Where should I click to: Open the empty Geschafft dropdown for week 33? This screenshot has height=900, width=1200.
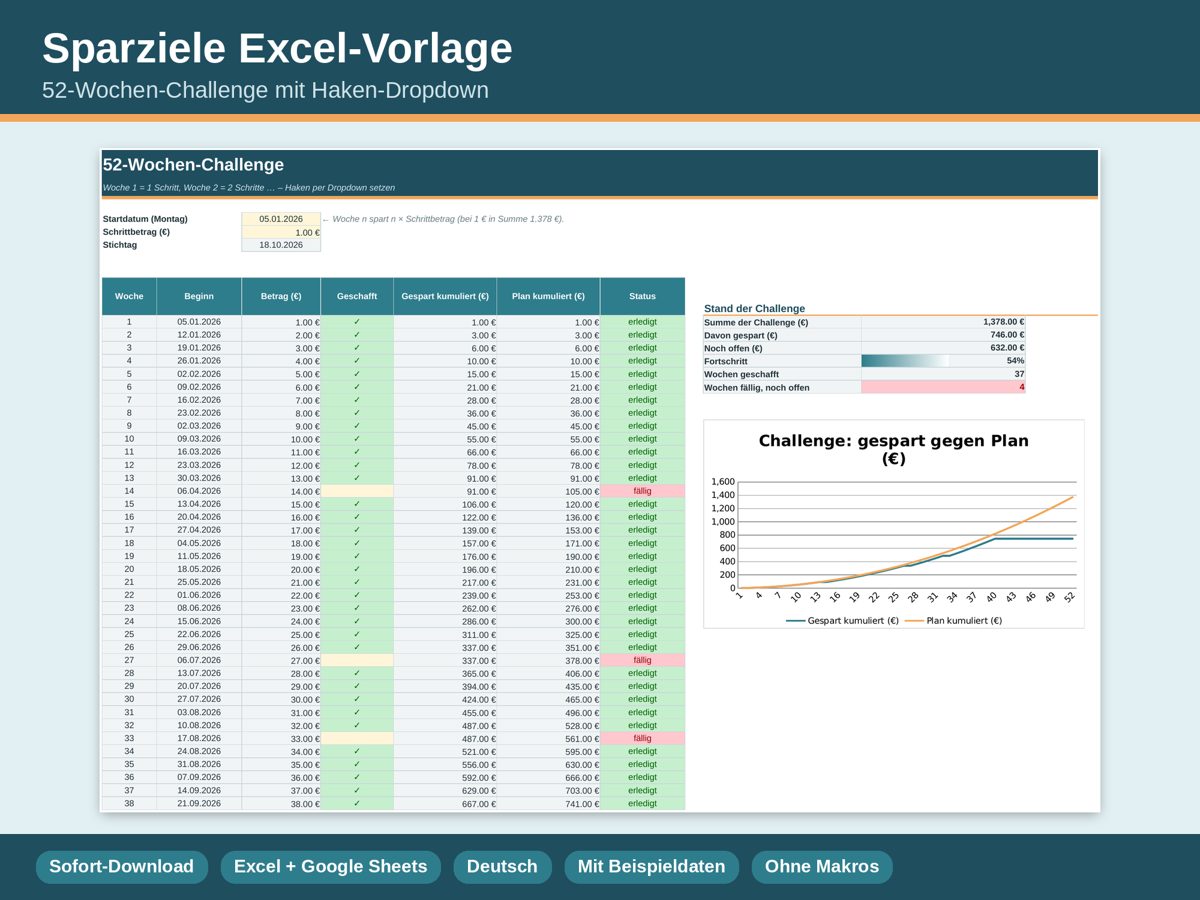pos(357,738)
